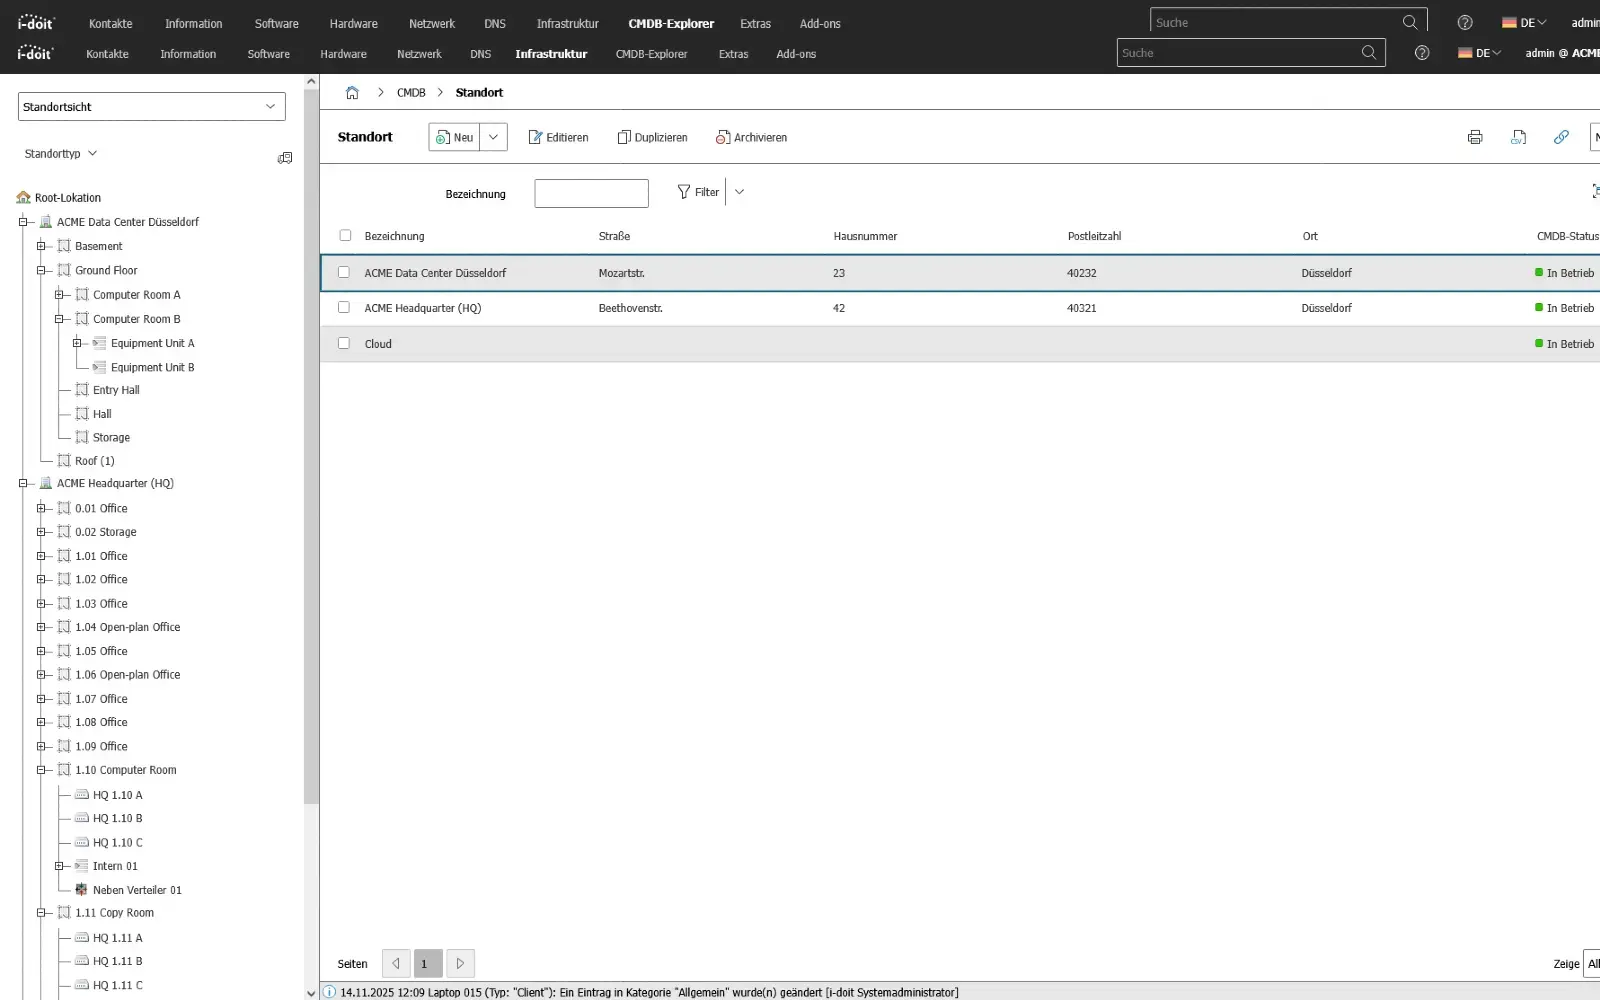The height and width of the screenshot is (1000, 1600).
Task: Go to next page using the right arrow
Action: (460, 964)
